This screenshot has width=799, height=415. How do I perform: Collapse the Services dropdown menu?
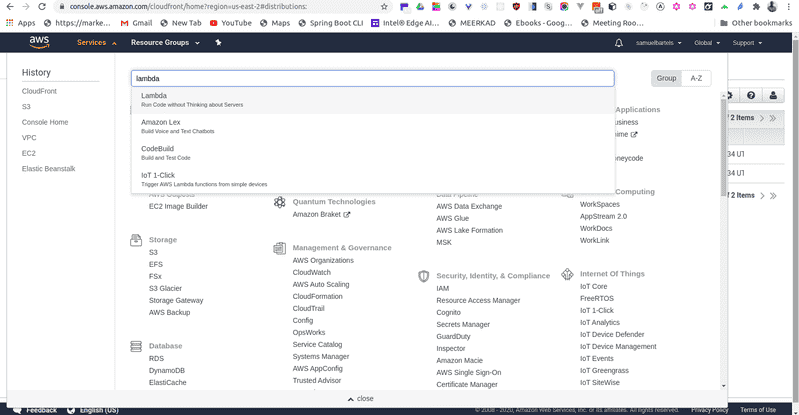[x=96, y=43]
